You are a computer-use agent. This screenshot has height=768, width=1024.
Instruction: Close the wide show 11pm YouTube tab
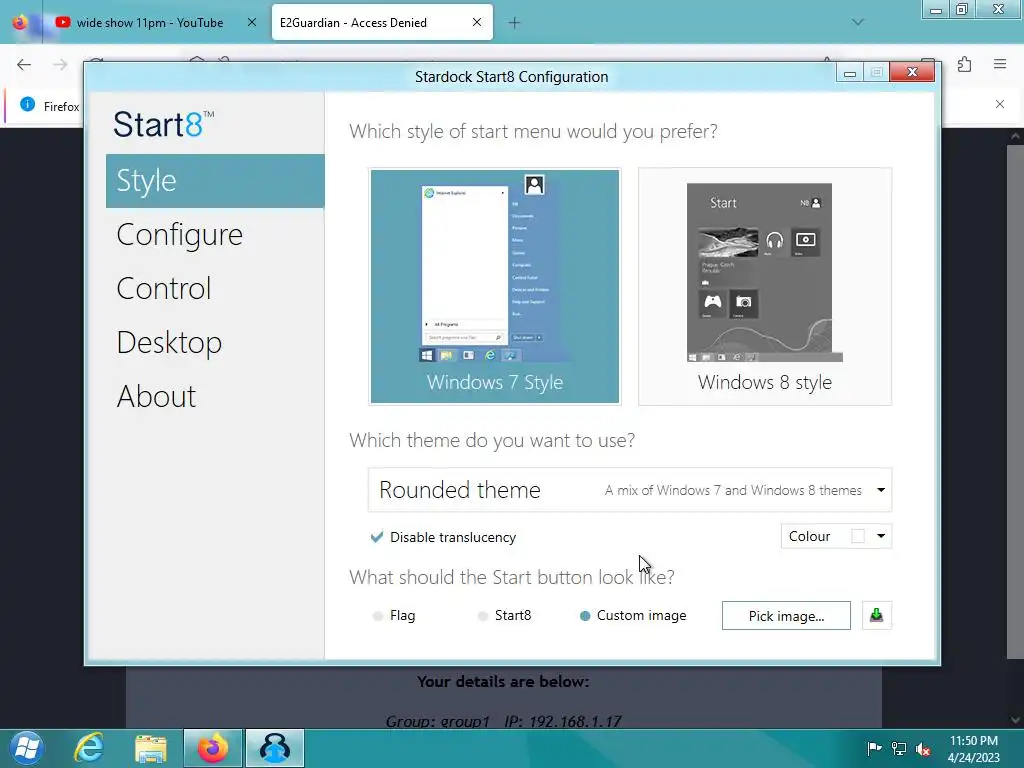[x=251, y=22]
